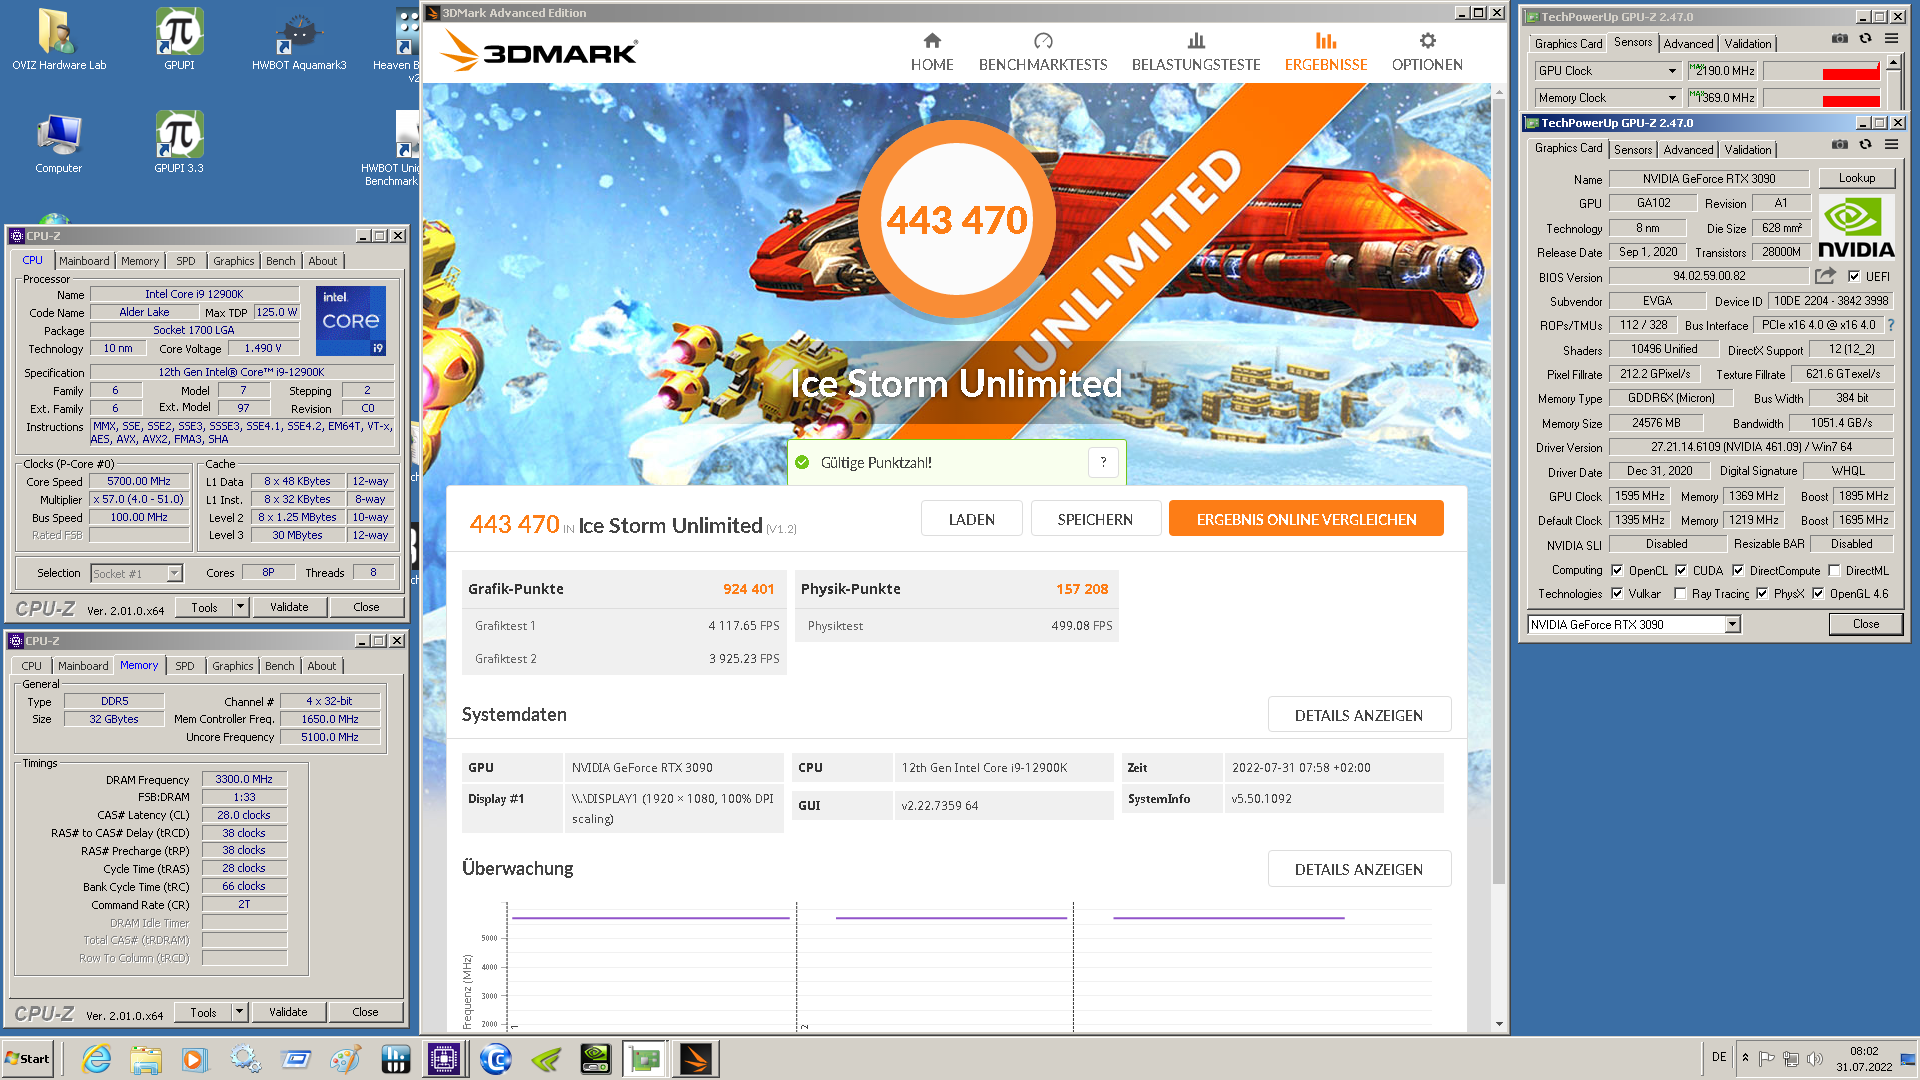
Task: Switch to SPD tab in top CPU-Z window
Action: [186, 261]
